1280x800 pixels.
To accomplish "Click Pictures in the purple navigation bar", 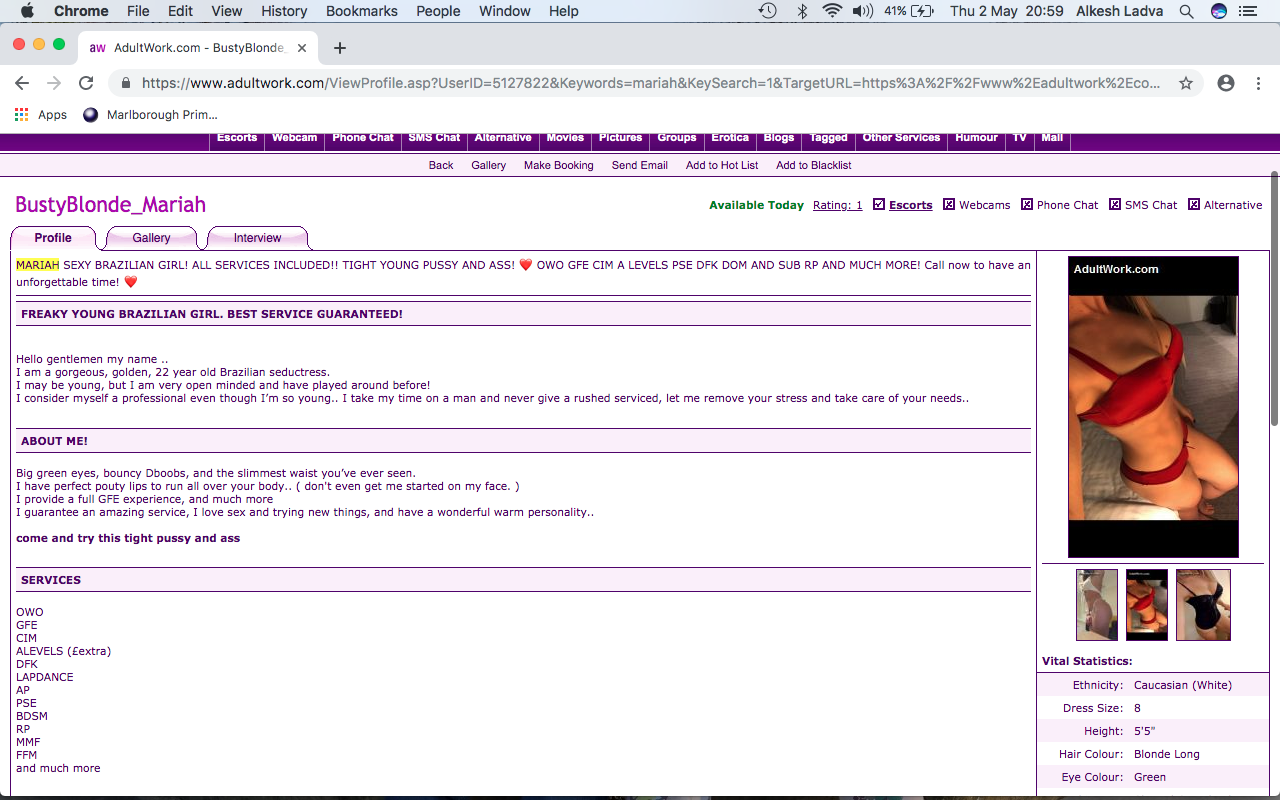I will click(621, 138).
